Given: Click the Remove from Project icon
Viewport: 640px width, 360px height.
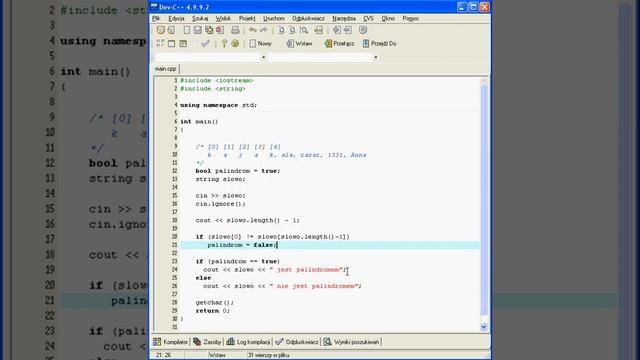Looking at the screenshot, I should point(348,30).
